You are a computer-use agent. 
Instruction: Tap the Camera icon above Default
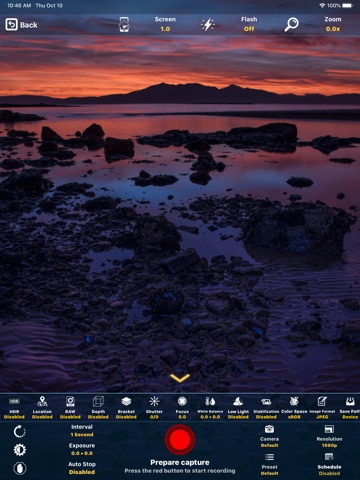[x=269, y=429]
